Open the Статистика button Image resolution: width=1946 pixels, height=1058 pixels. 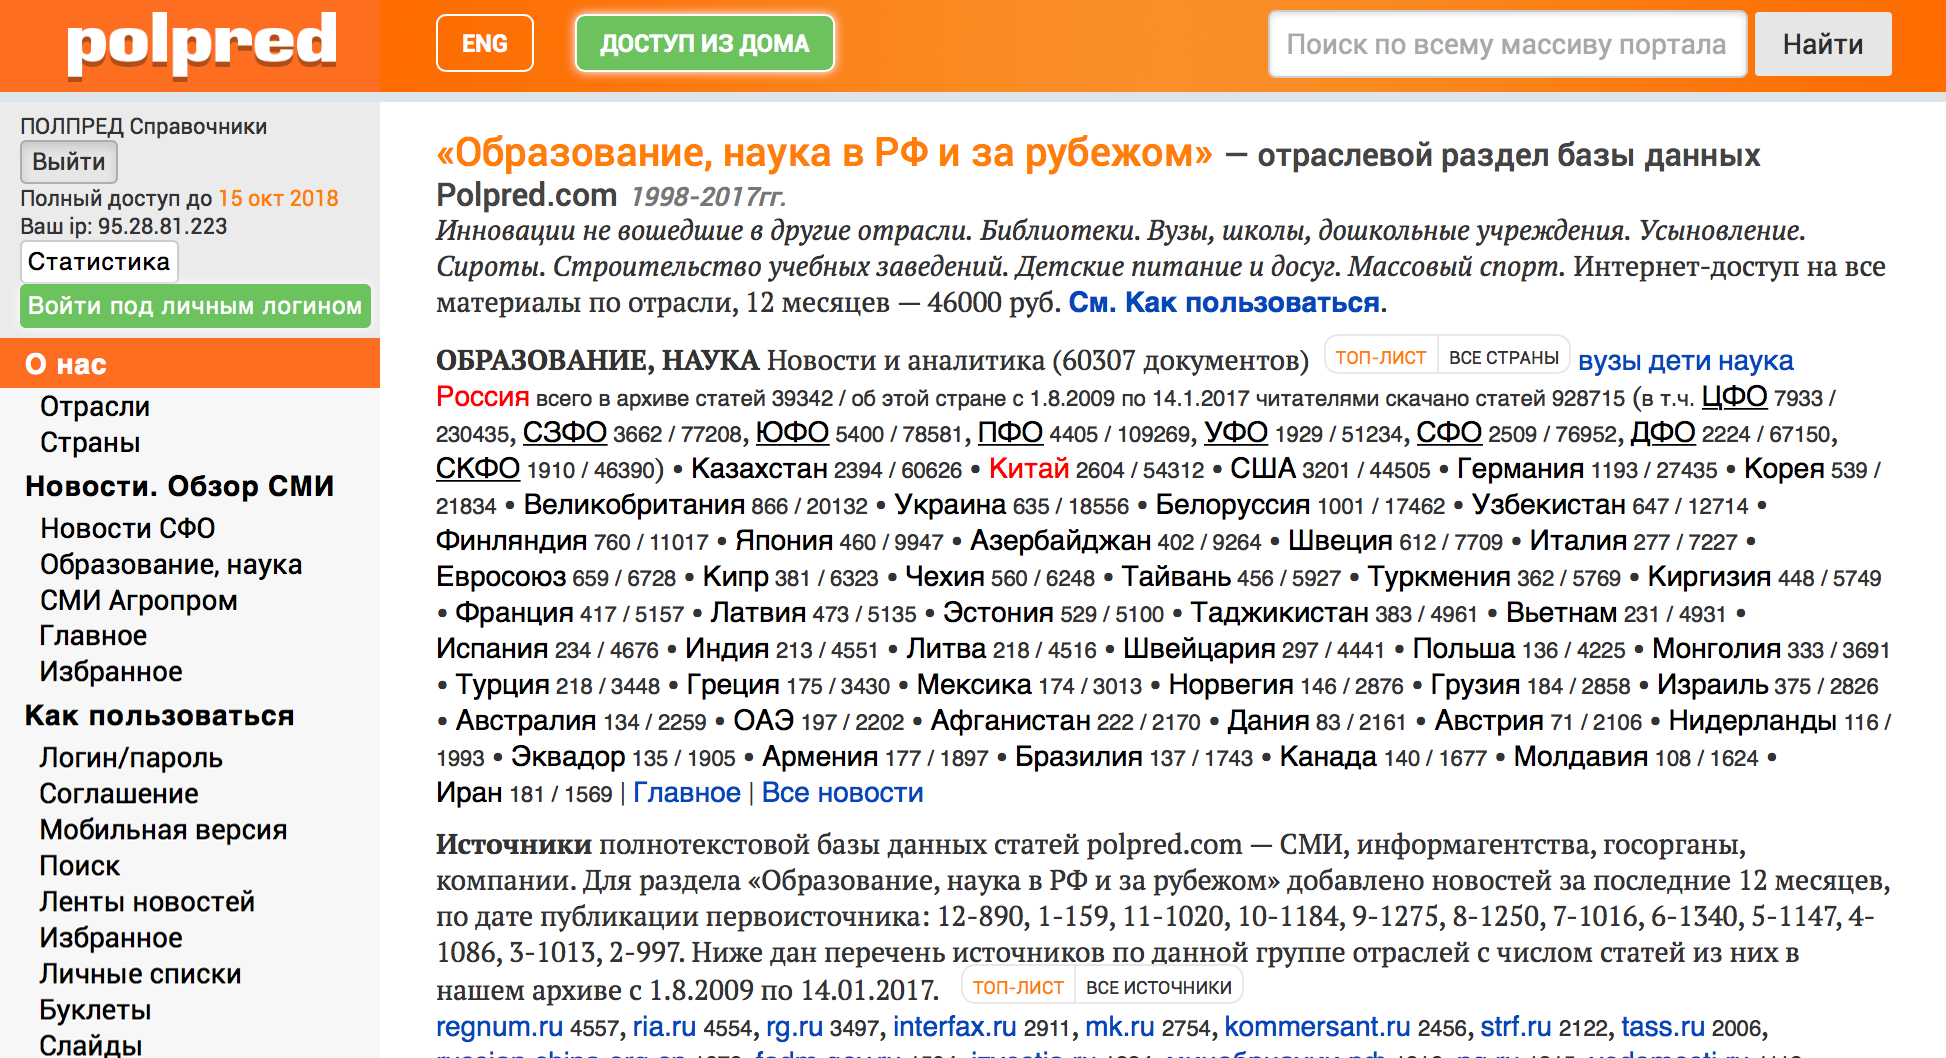point(99,262)
